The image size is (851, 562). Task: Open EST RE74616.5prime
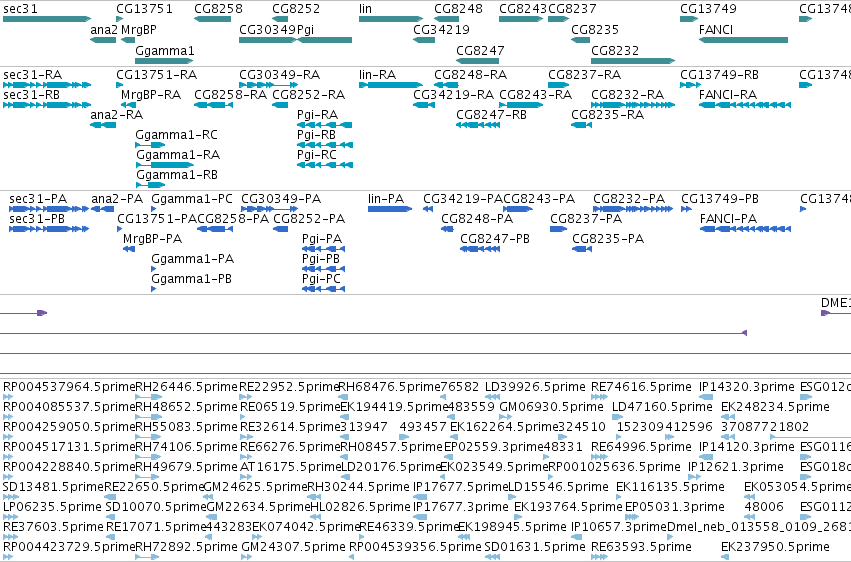coord(599,397)
